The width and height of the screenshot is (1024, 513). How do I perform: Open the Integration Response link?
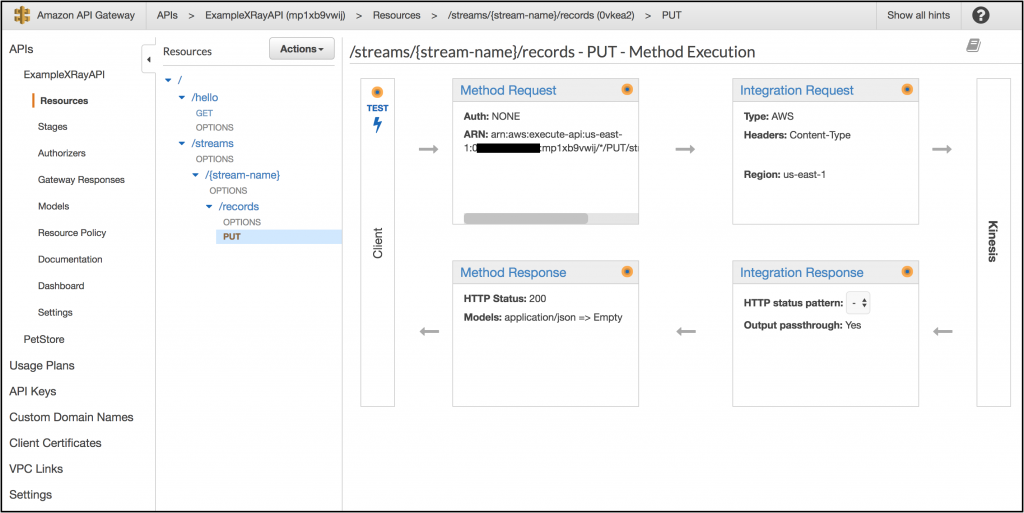tap(801, 272)
